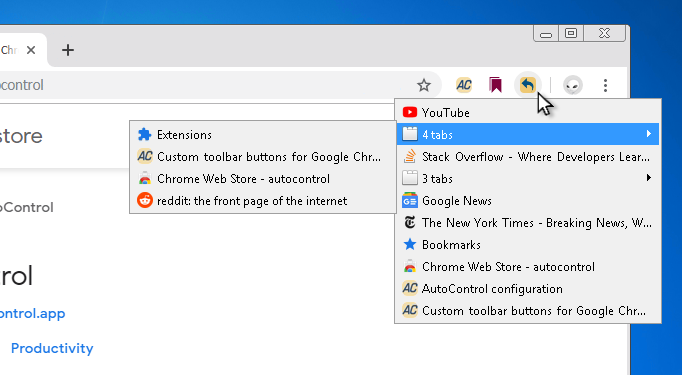Click the yellow undo-close-tab toolbar button
This screenshot has width=682, height=375.
528,85
